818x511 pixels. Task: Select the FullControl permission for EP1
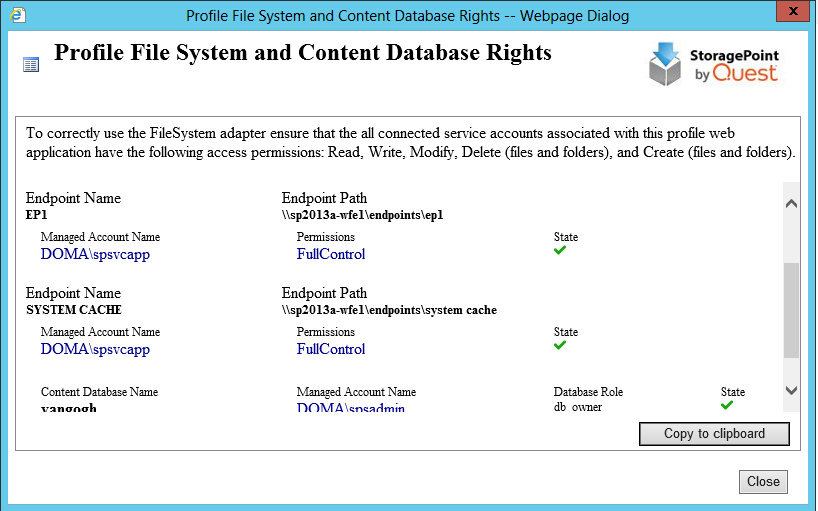331,254
